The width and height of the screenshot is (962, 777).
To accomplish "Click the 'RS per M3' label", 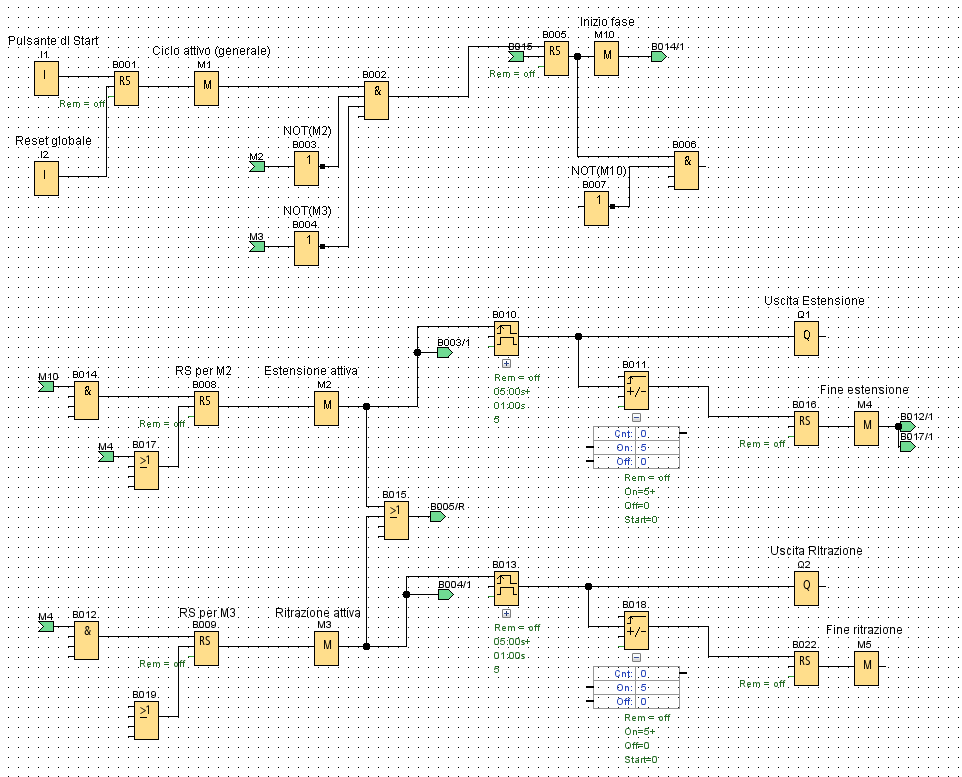I will click(207, 613).
